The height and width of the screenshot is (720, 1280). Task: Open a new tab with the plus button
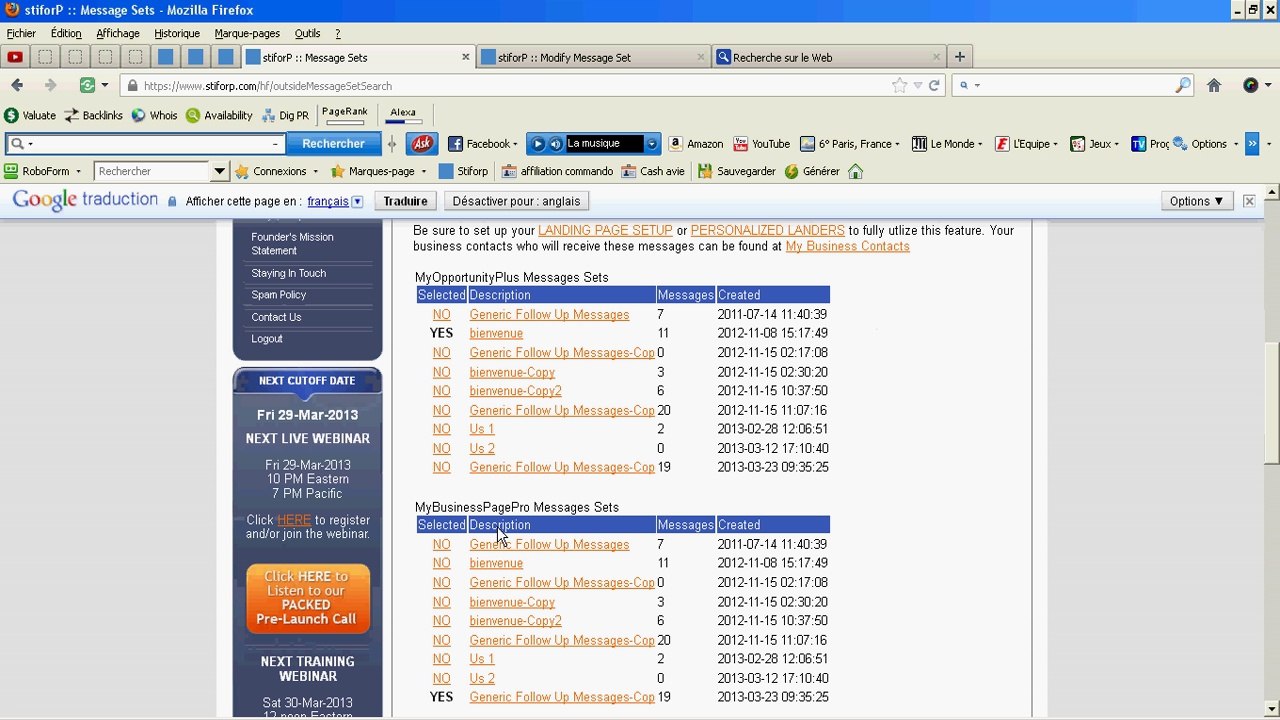[x=959, y=57]
